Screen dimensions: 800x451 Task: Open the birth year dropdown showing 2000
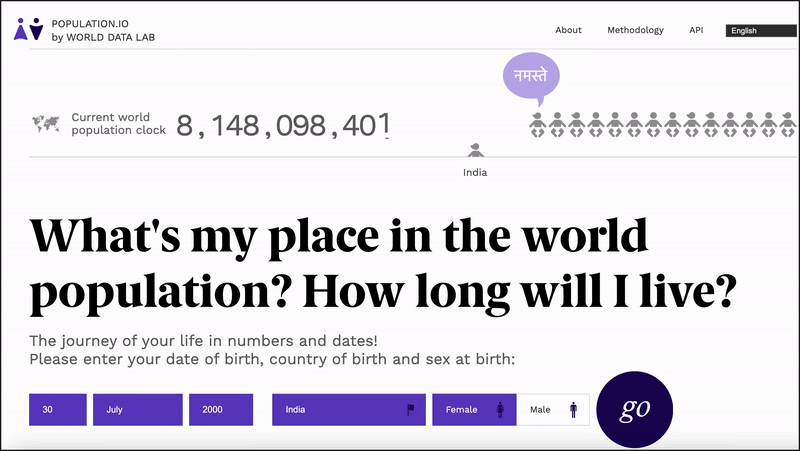click(221, 409)
